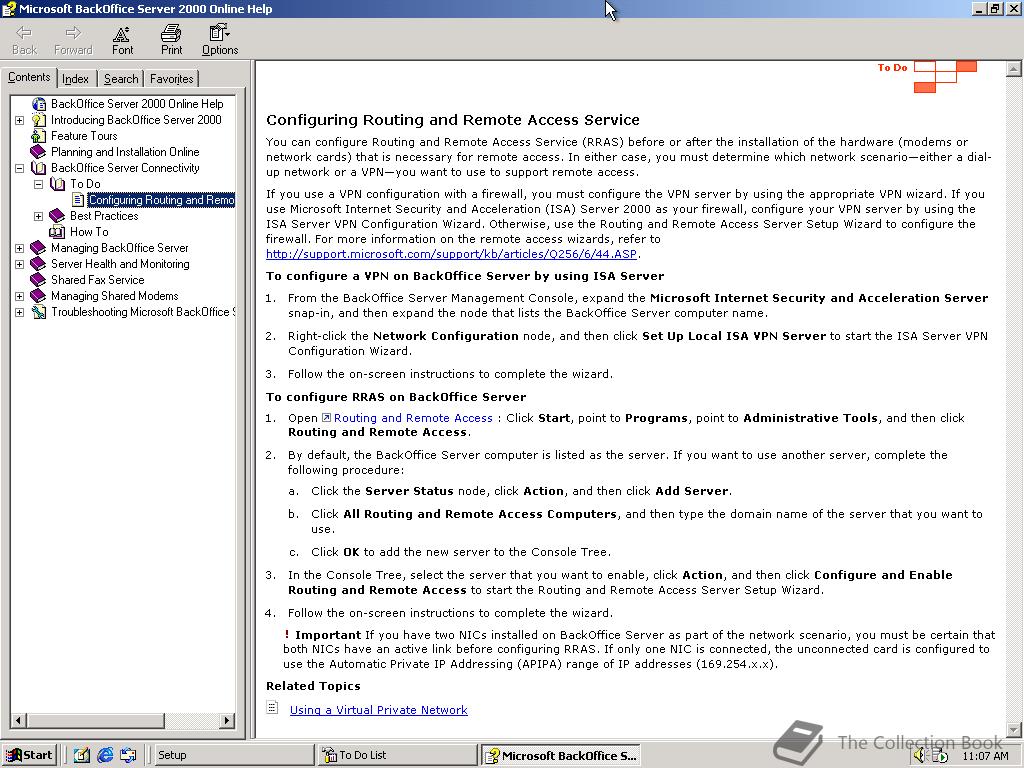The height and width of the screenshot is (768, 1024).
Task: Click the Feature Tours icon
Action: point(39,136)
